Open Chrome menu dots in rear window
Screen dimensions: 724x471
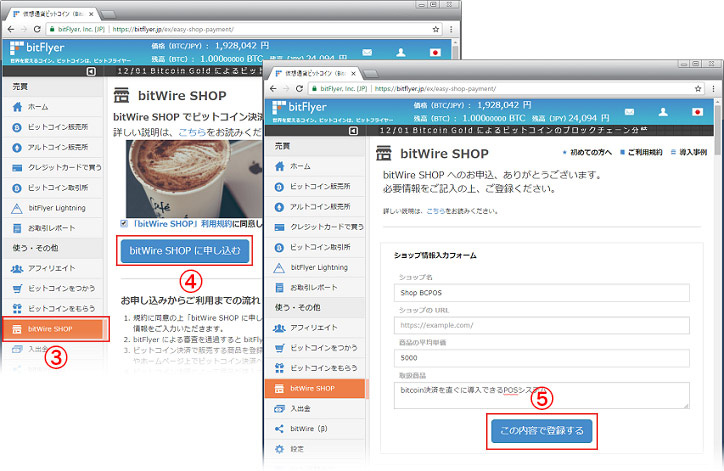click(451, 29)
